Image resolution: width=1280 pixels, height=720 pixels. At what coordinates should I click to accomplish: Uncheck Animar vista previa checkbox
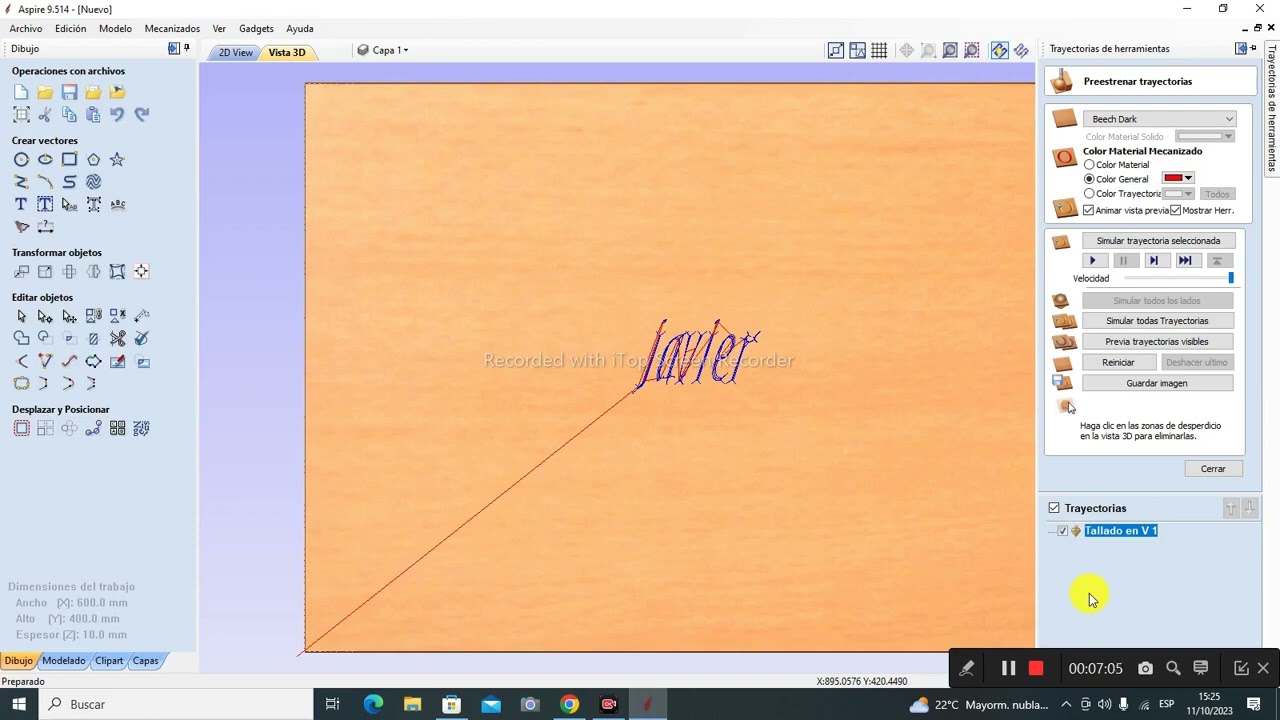tap(1089, 210)
